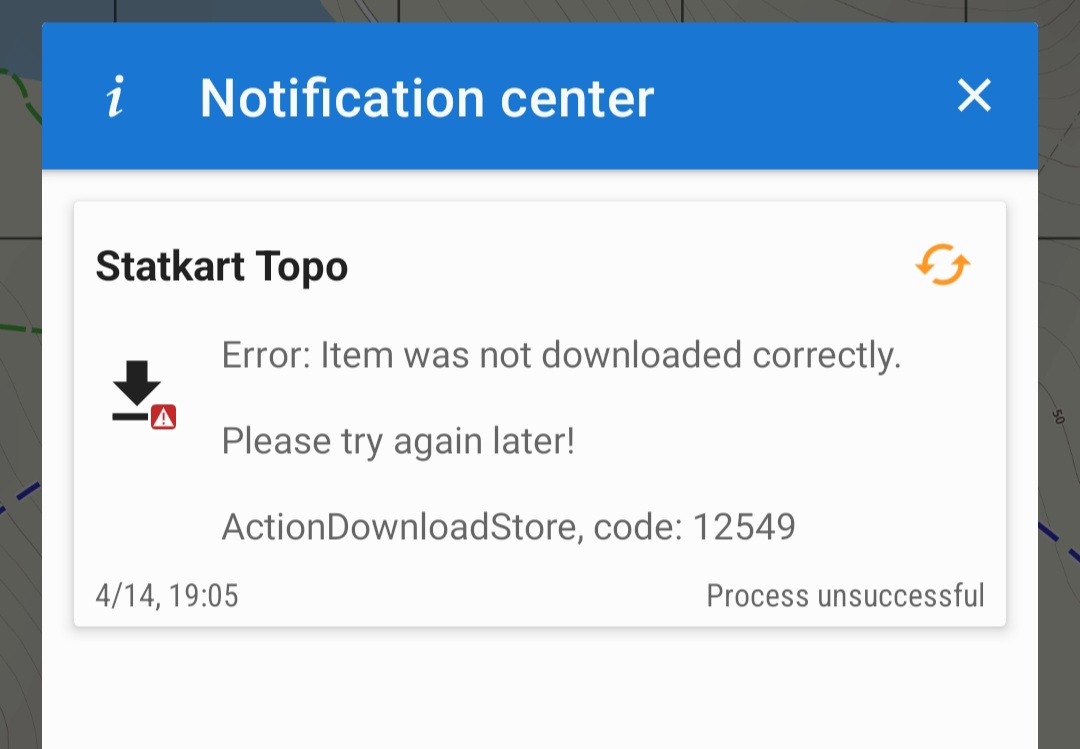Tap the 'Please try again later!' message
The width and height of the screenshot is (1080, 749).
[398, 442]
